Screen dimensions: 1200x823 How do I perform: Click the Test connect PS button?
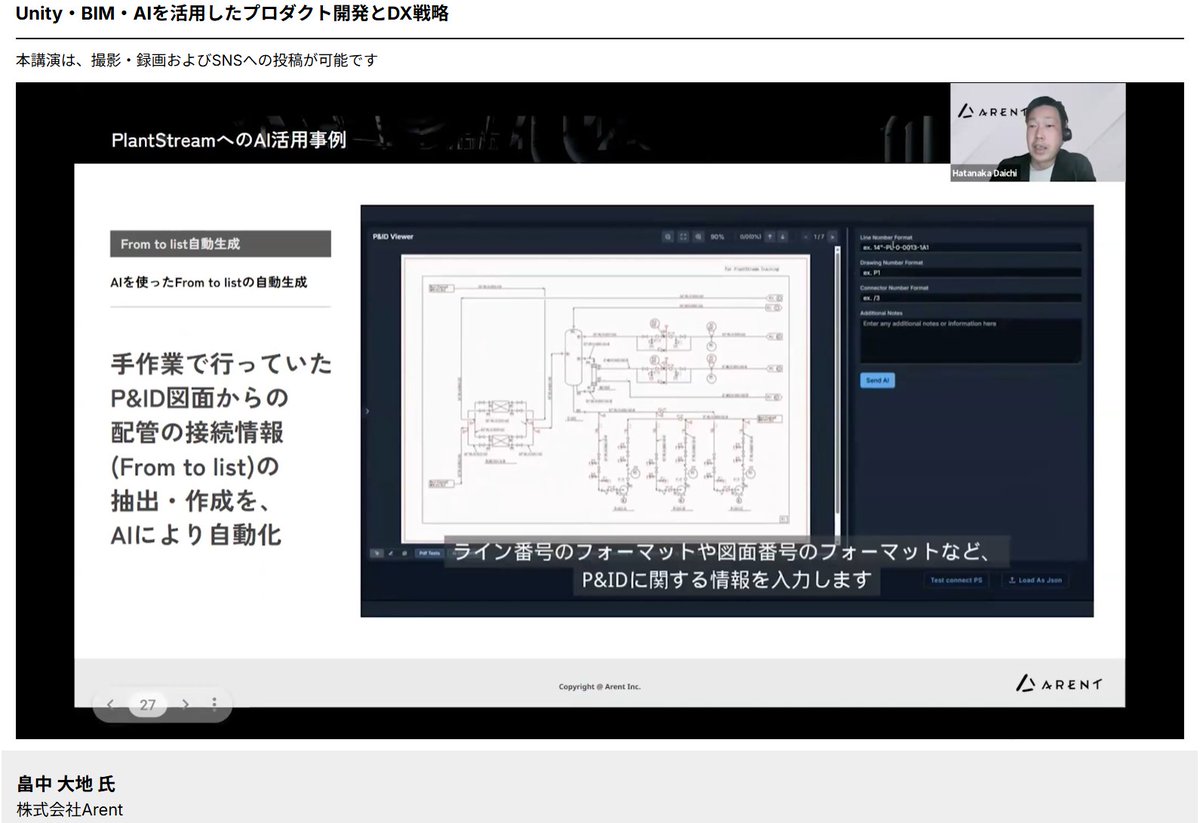tap(956, 580)
